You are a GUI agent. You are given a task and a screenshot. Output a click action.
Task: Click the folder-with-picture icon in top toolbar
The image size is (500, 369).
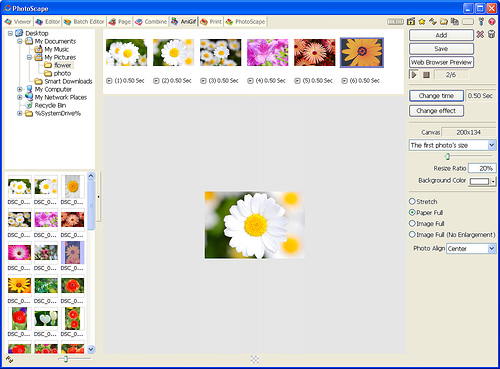[444, 22]
